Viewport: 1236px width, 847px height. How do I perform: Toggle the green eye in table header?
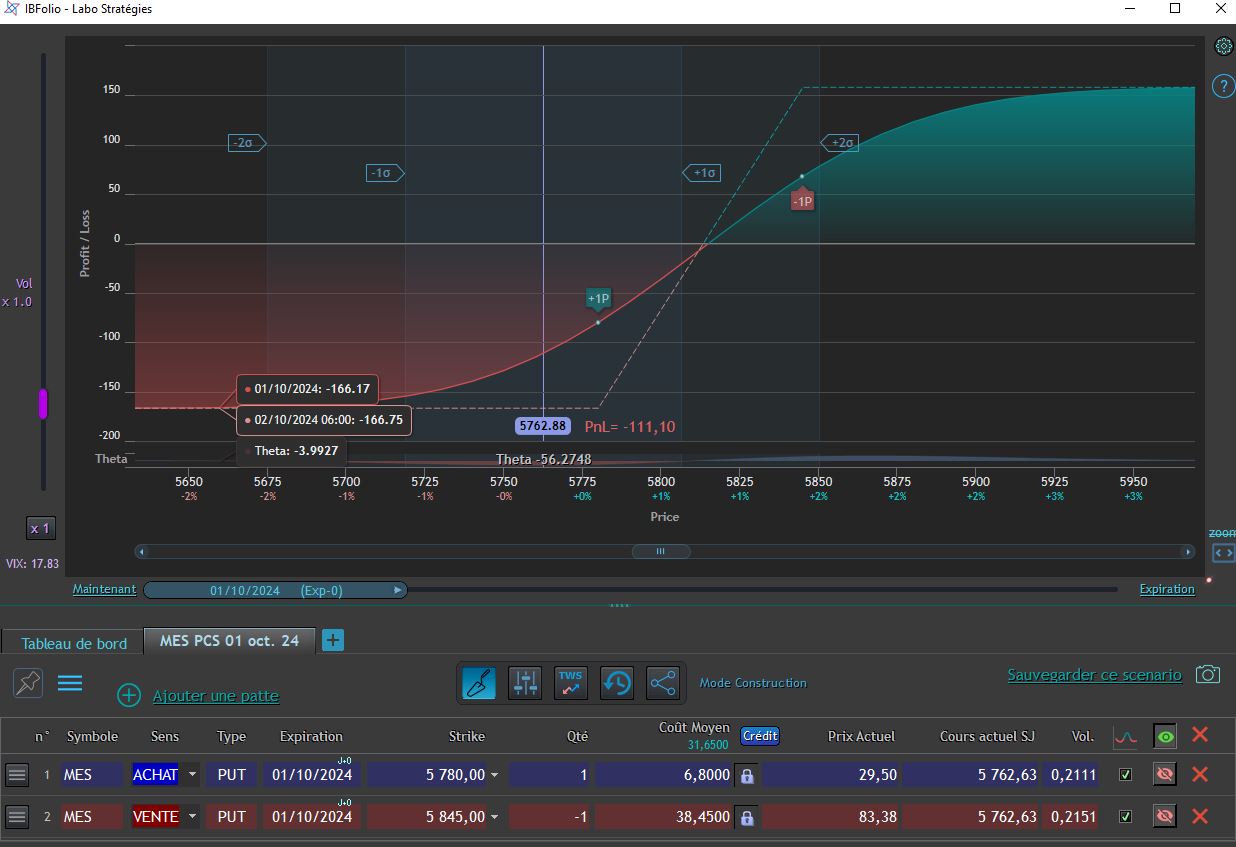click(1164, 737)
